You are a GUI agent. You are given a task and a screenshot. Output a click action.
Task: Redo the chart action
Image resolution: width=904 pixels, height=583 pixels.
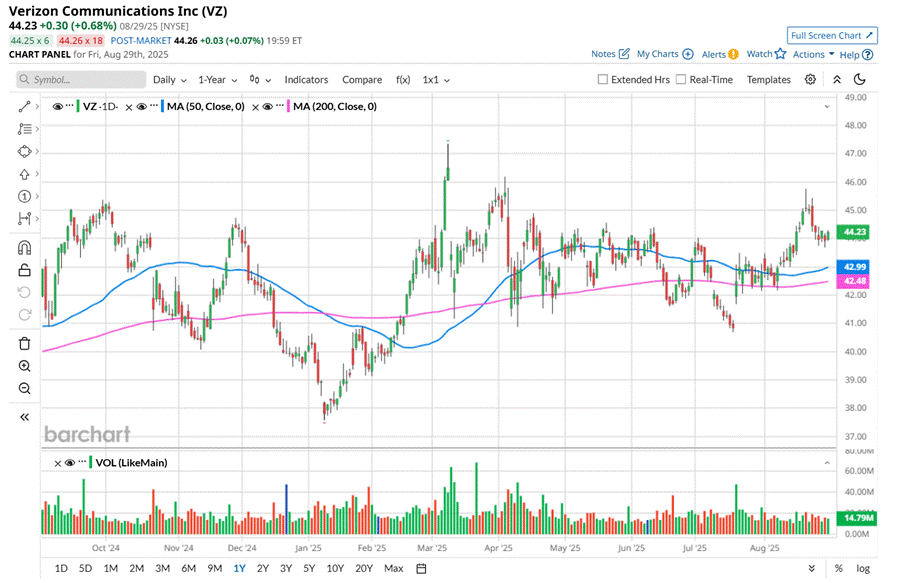coord(24,315)
